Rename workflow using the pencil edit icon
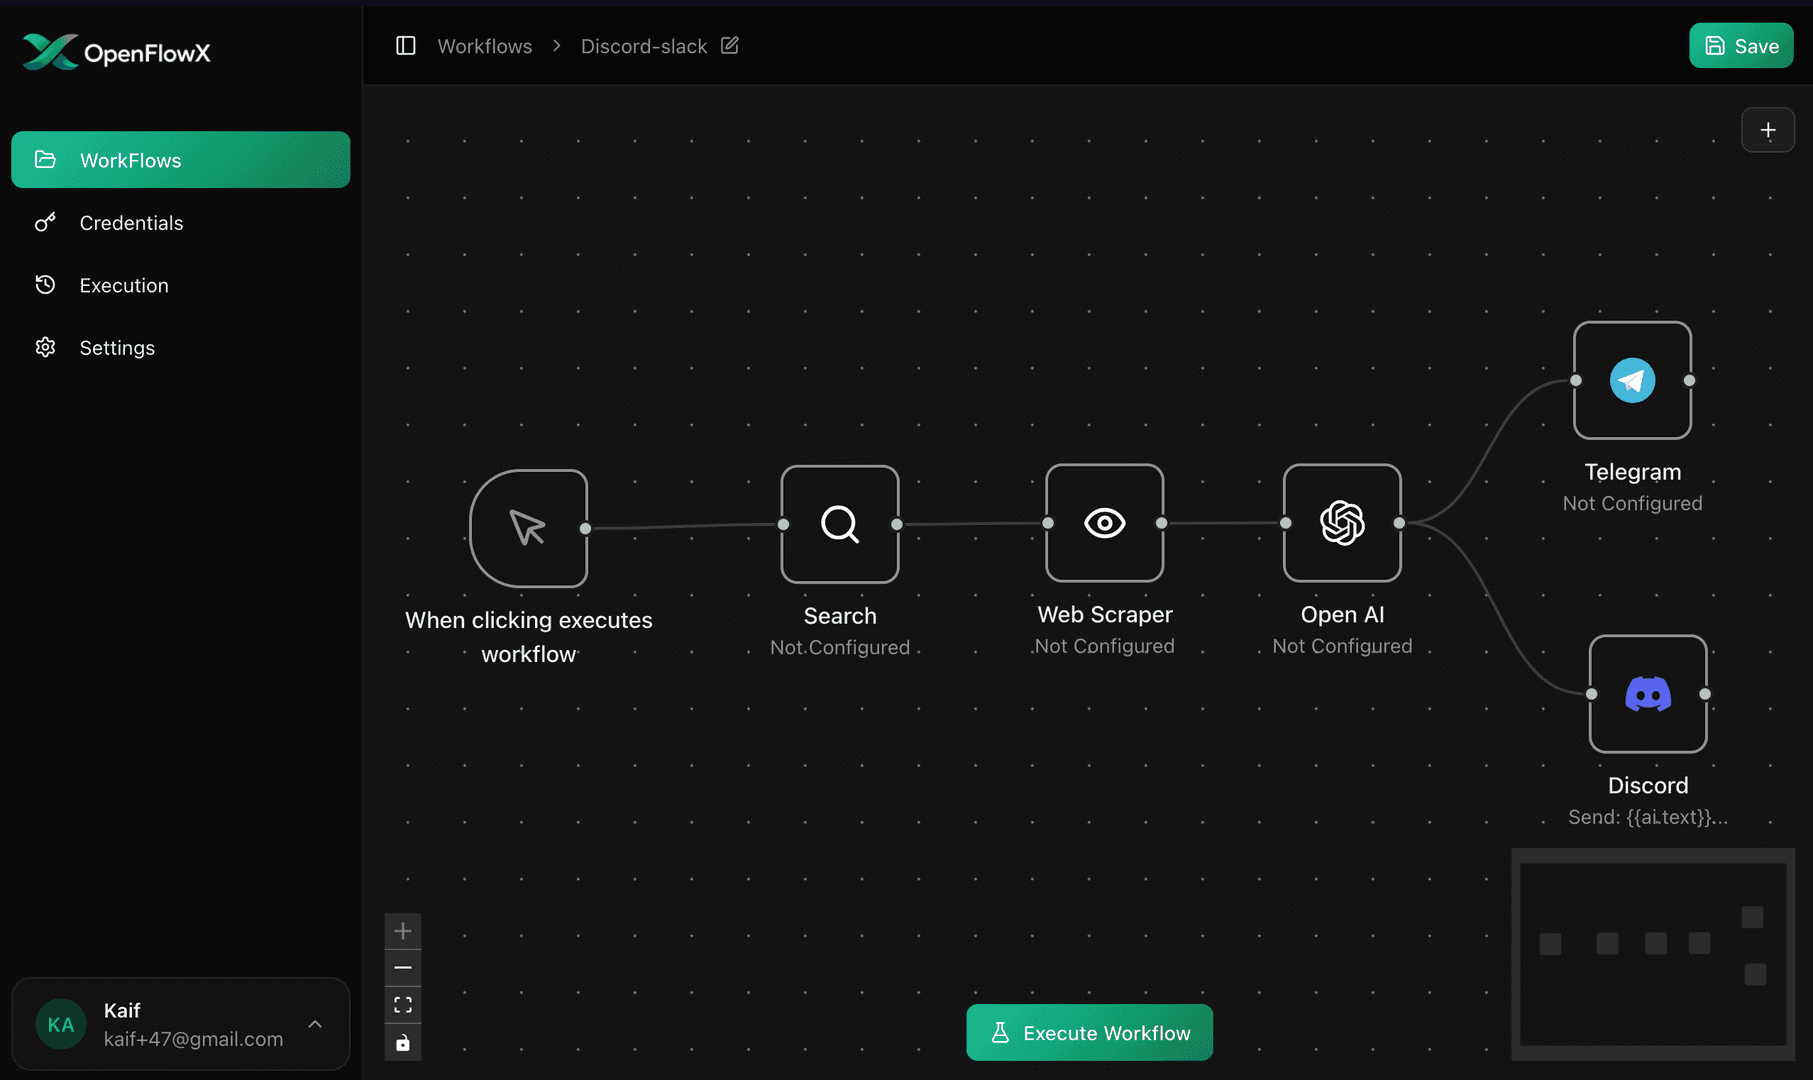This screenshot has height=1080, width=1813. pyautogui.click(x=729, y=45)
